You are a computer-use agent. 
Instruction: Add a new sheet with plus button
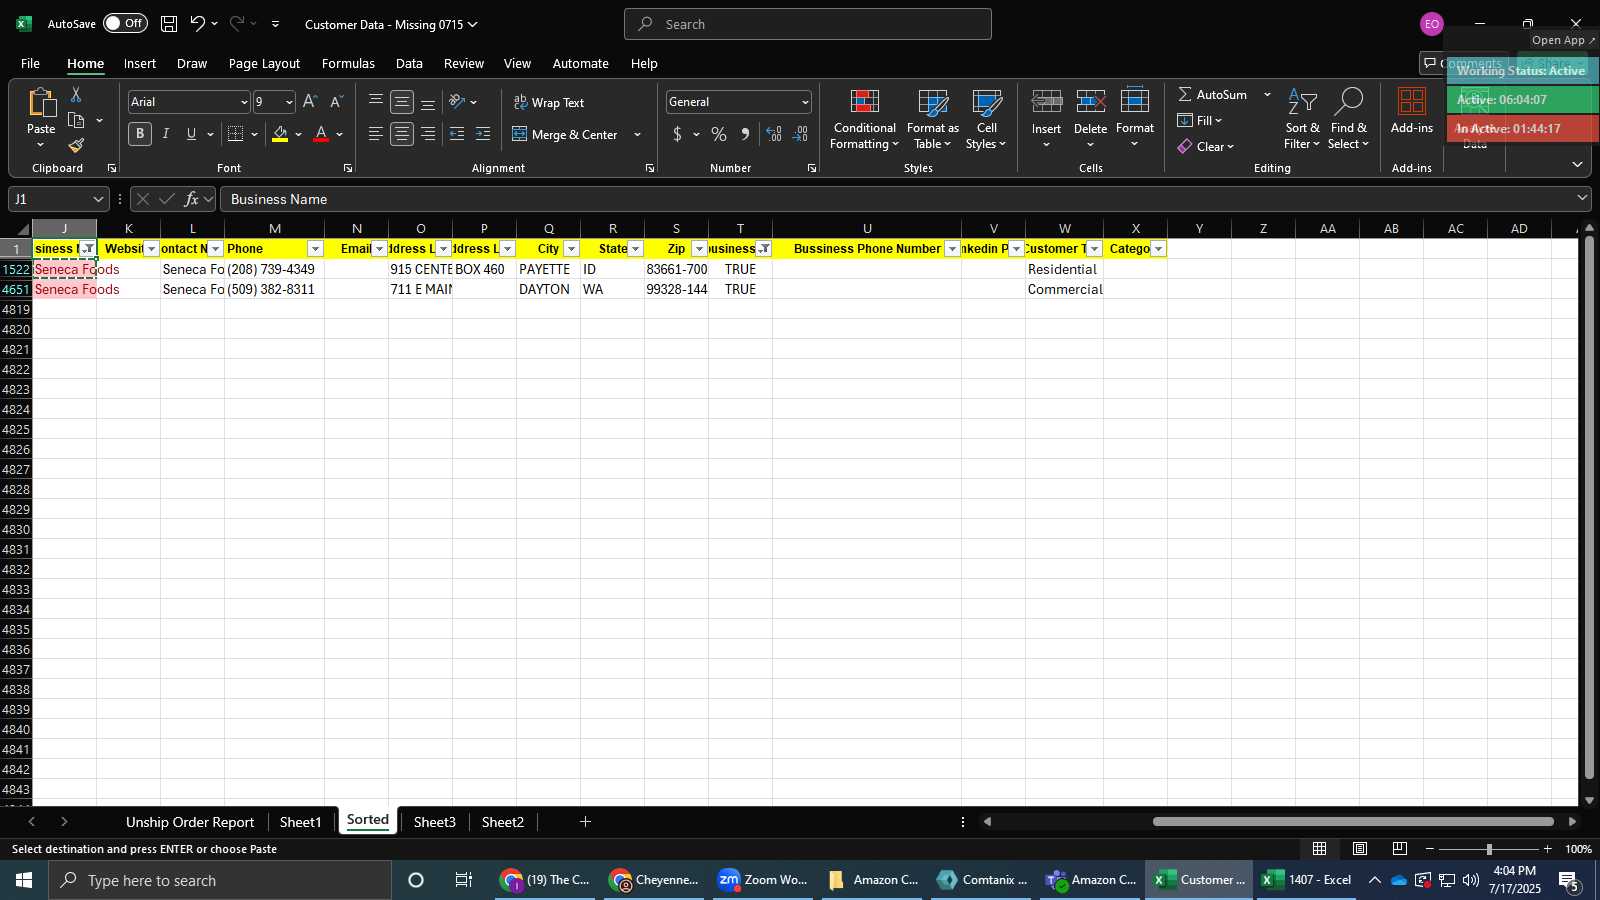pos(585,822)
